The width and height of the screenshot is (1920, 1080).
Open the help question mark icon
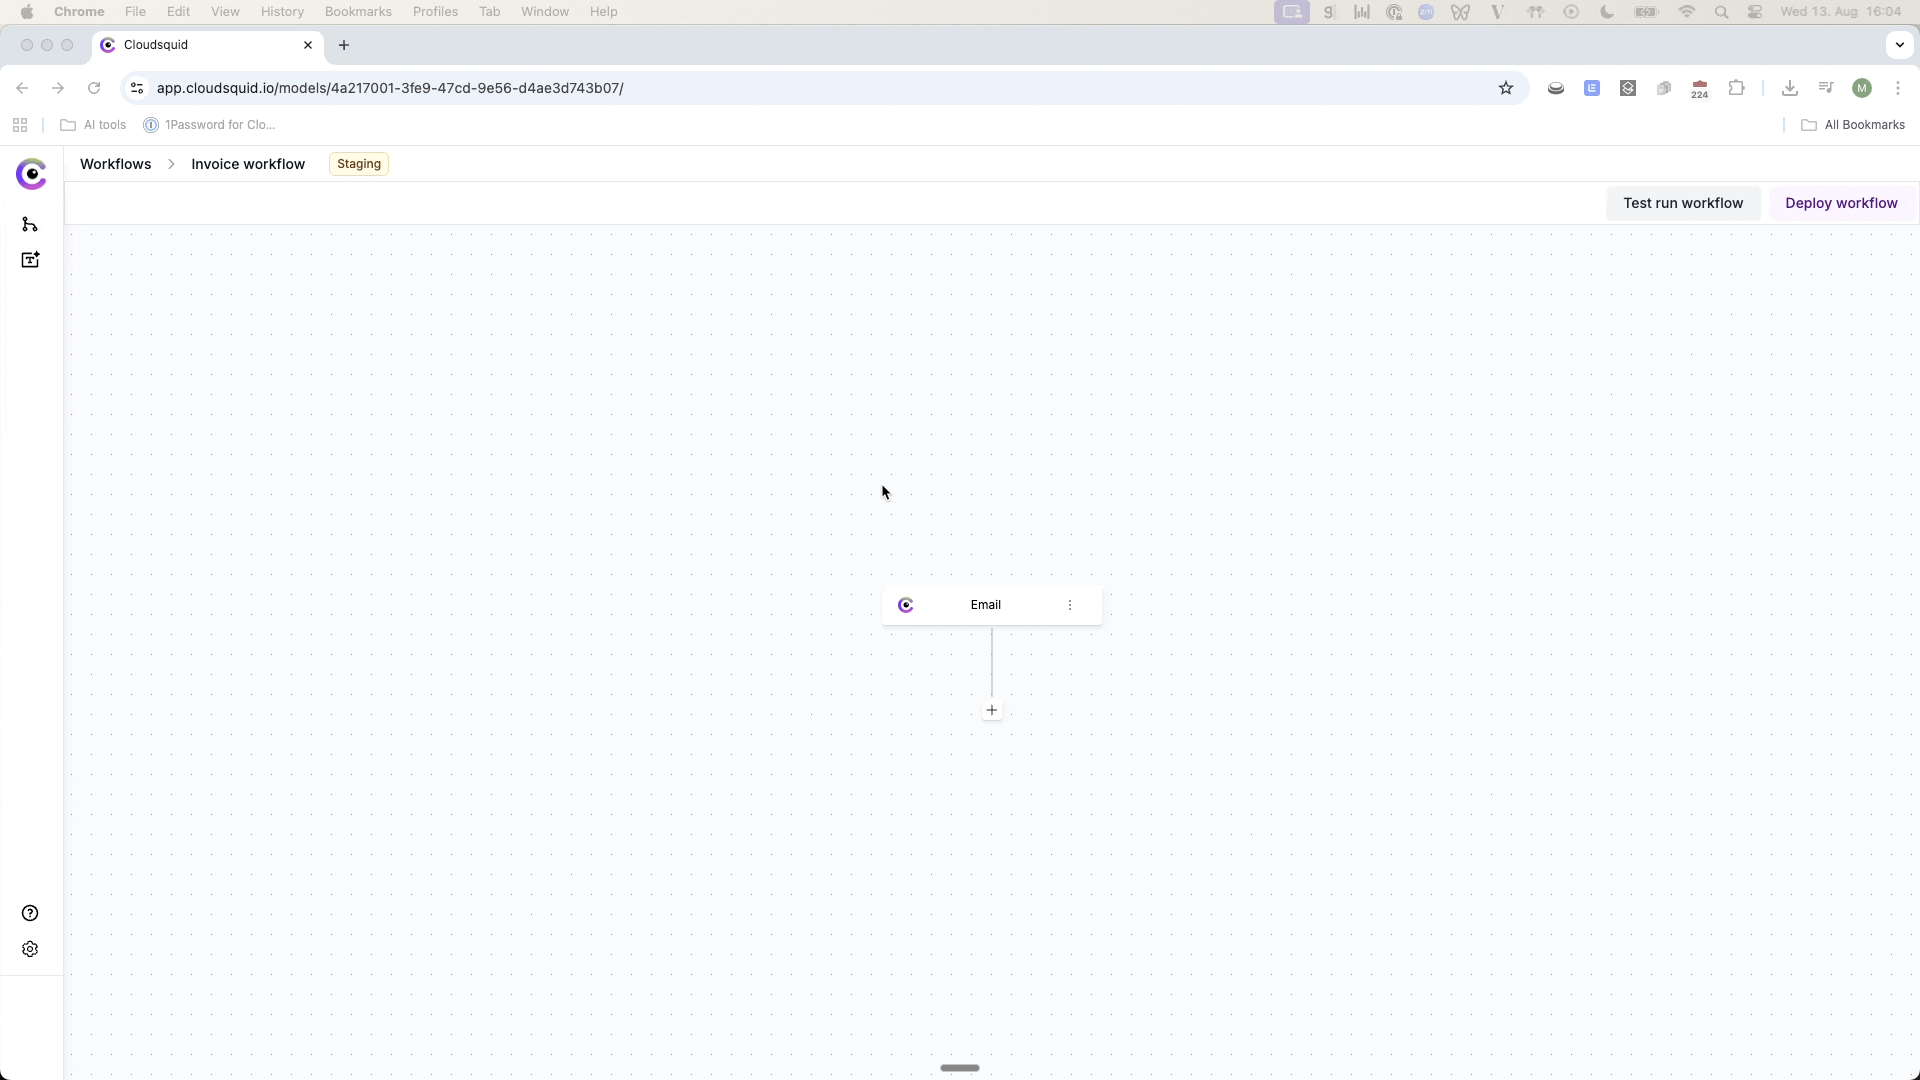30,913
